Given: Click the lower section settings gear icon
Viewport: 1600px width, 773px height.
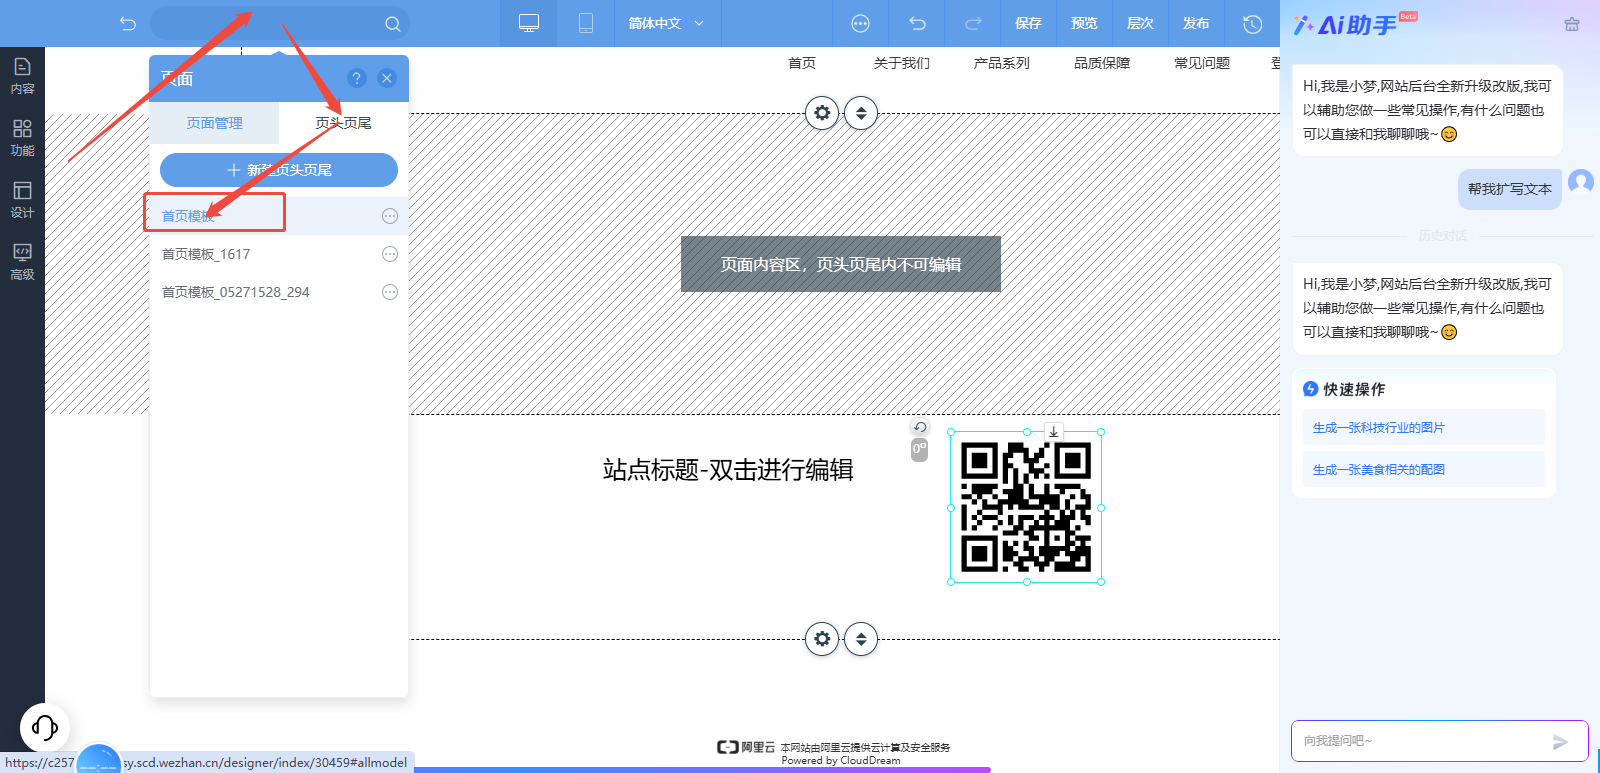Looking at the screenshot, I should (x=822, y=638).
